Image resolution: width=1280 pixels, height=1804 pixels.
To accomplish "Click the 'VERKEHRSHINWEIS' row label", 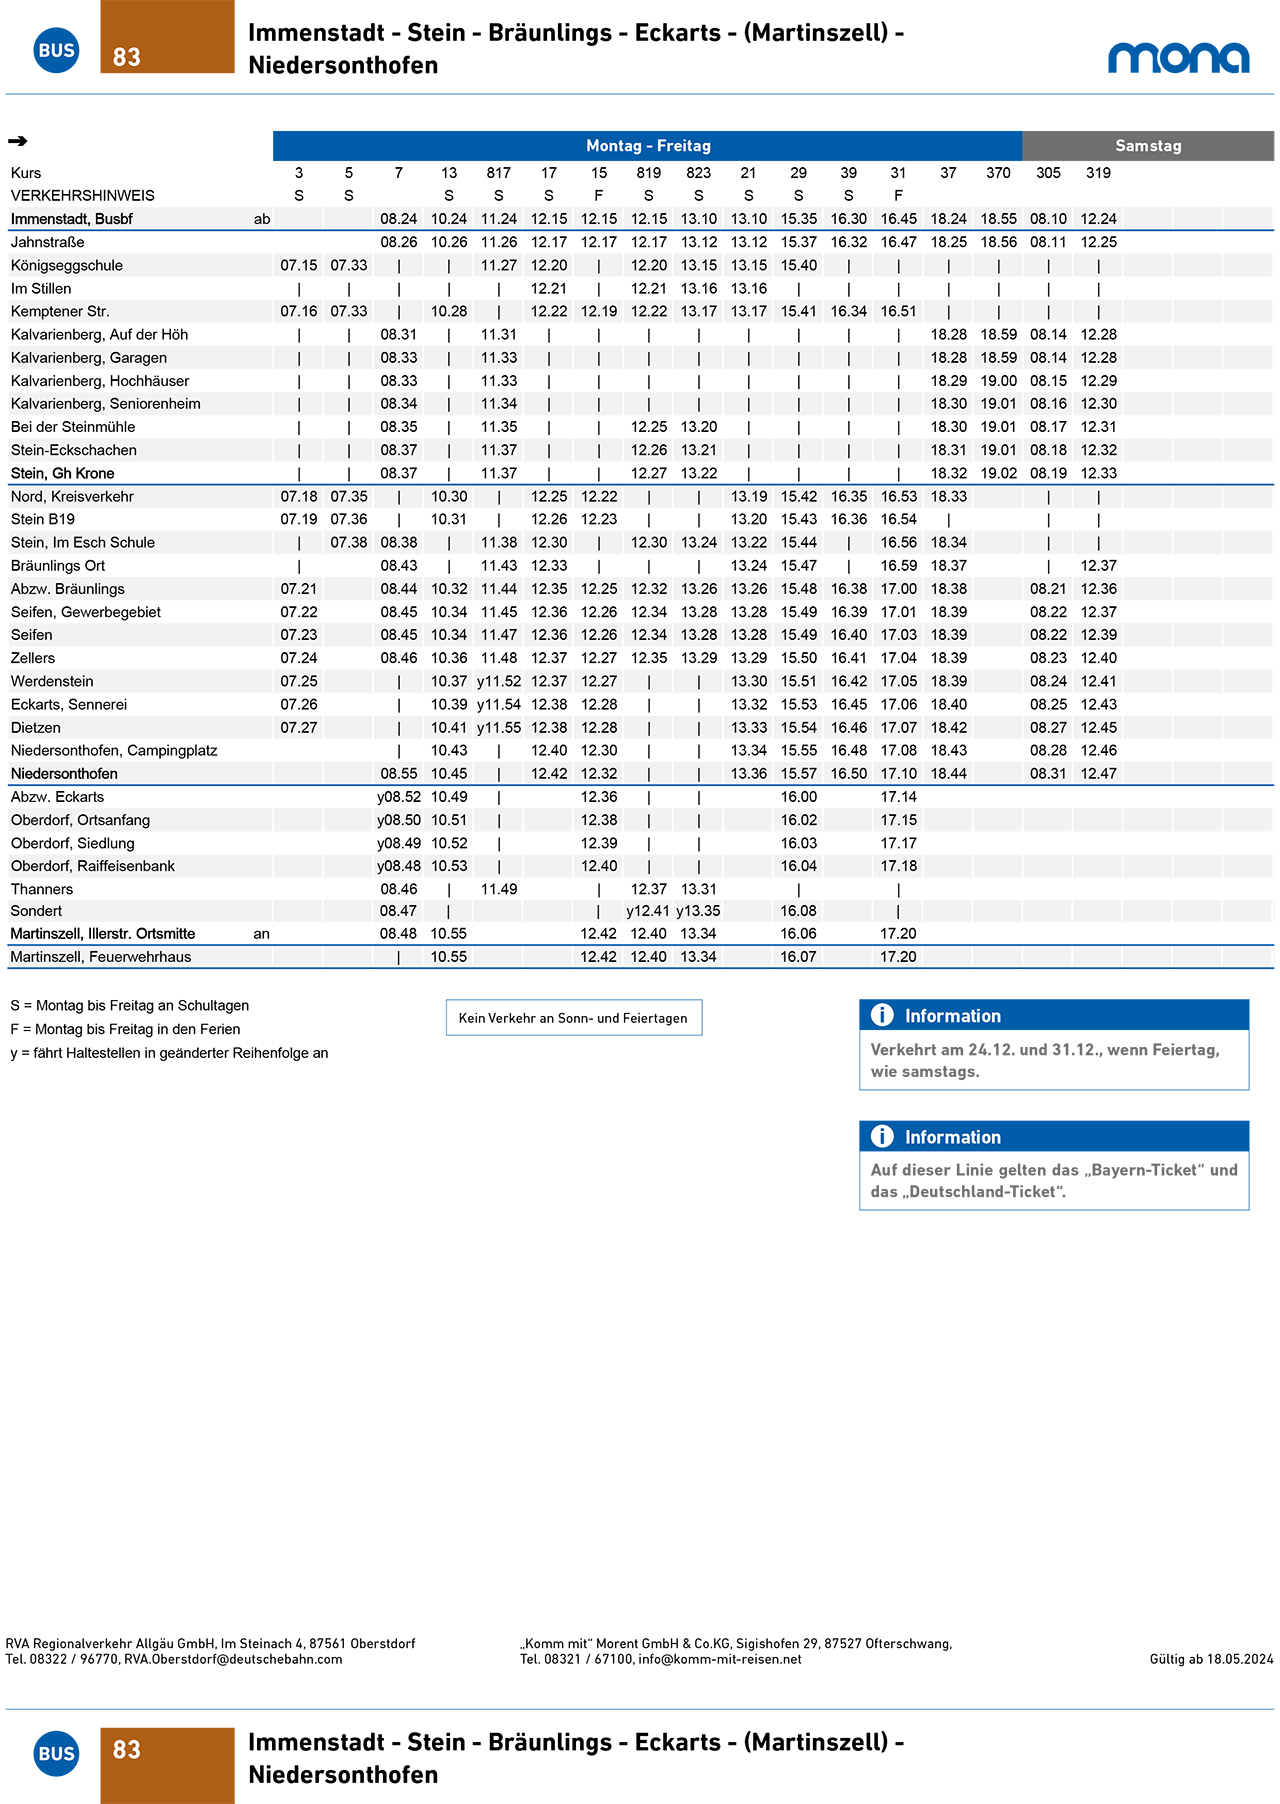I will tap(83, 196).
